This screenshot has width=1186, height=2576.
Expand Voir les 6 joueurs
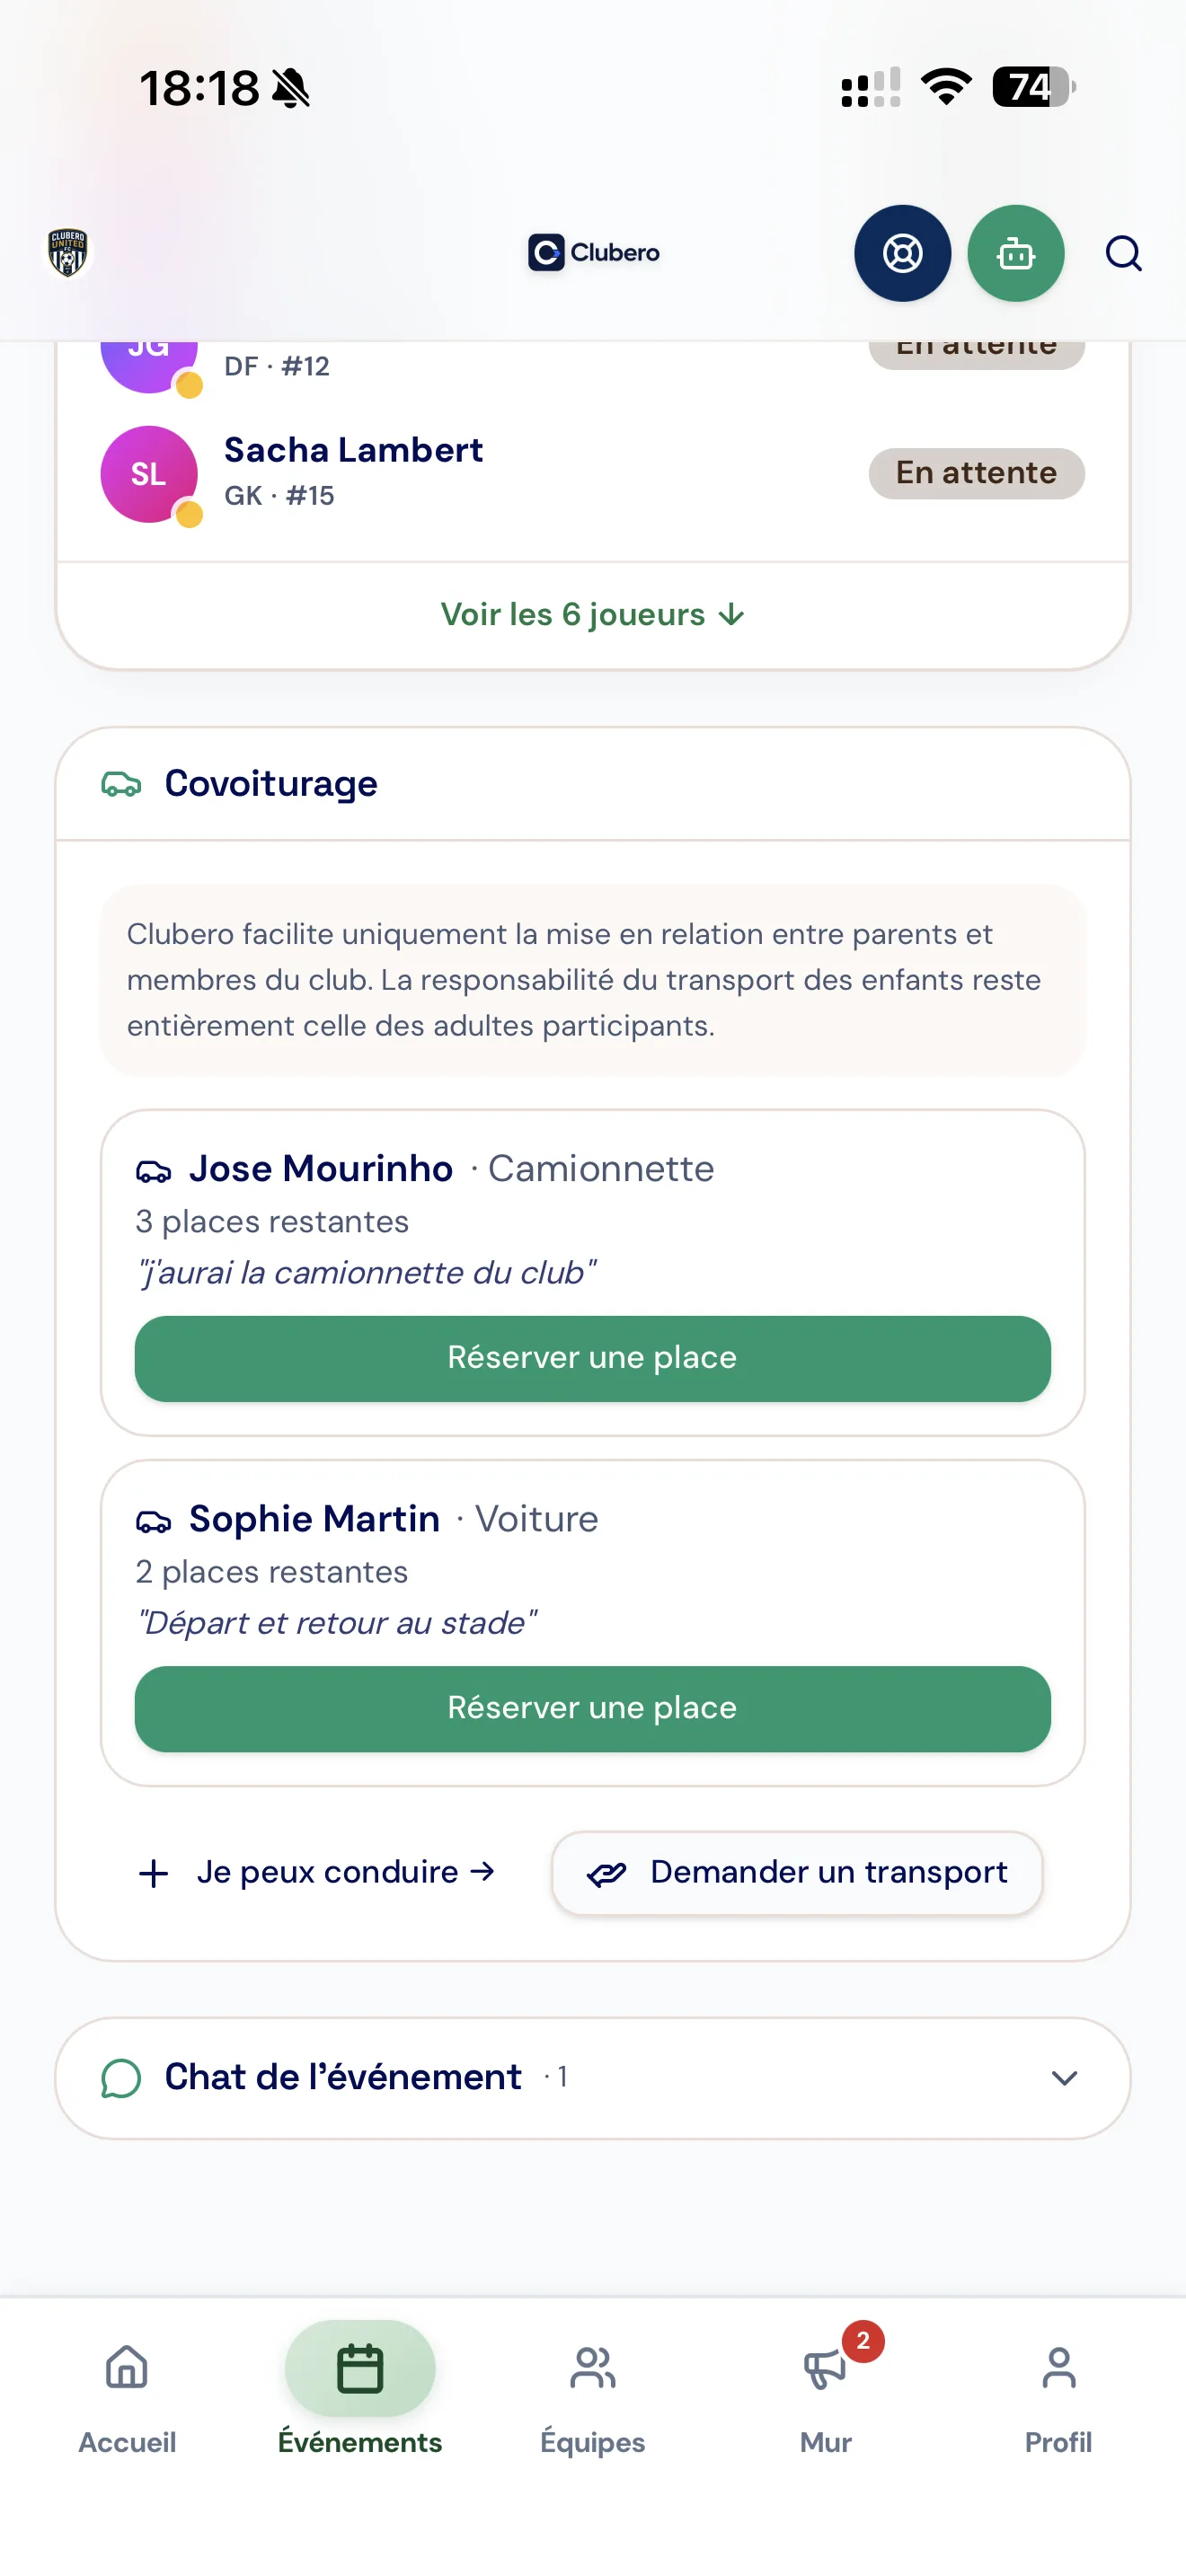coord(593,614)
